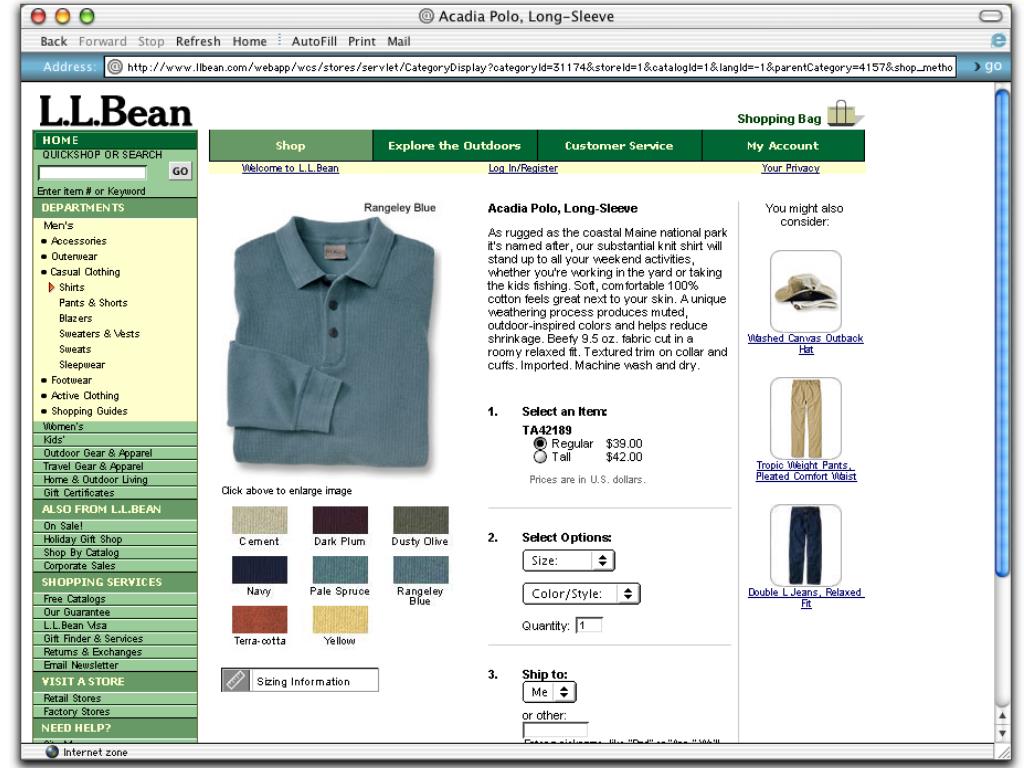The image size is (1024, 768).
Task: Open the Ship to Me dropdown
Action: tap(549, 692)
